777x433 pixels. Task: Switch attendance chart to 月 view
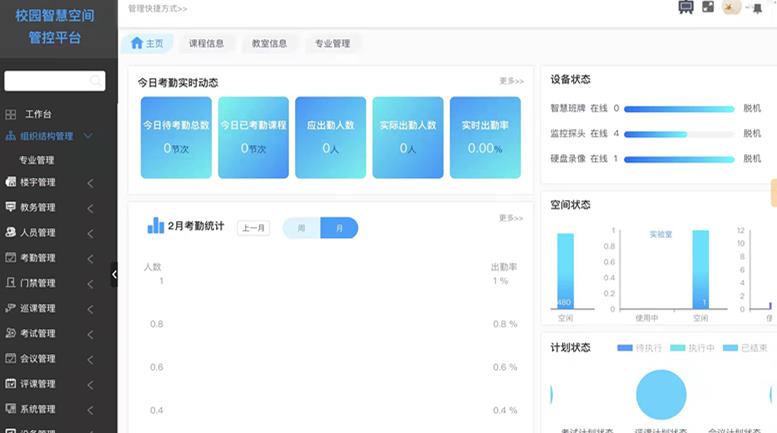[x=339, y=228]
